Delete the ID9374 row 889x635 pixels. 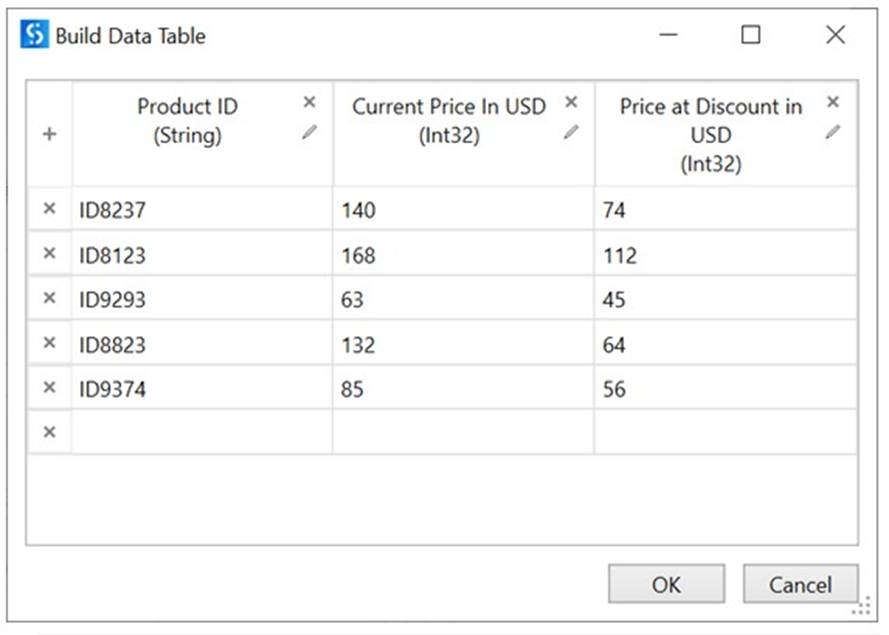[x=48, y=388]
